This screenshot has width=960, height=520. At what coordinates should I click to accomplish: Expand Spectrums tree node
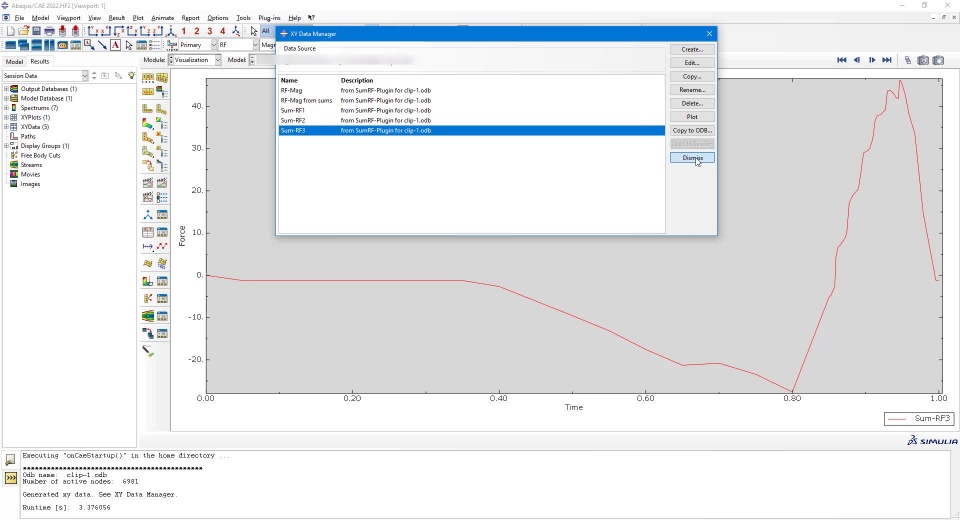[x=6, y=108]
